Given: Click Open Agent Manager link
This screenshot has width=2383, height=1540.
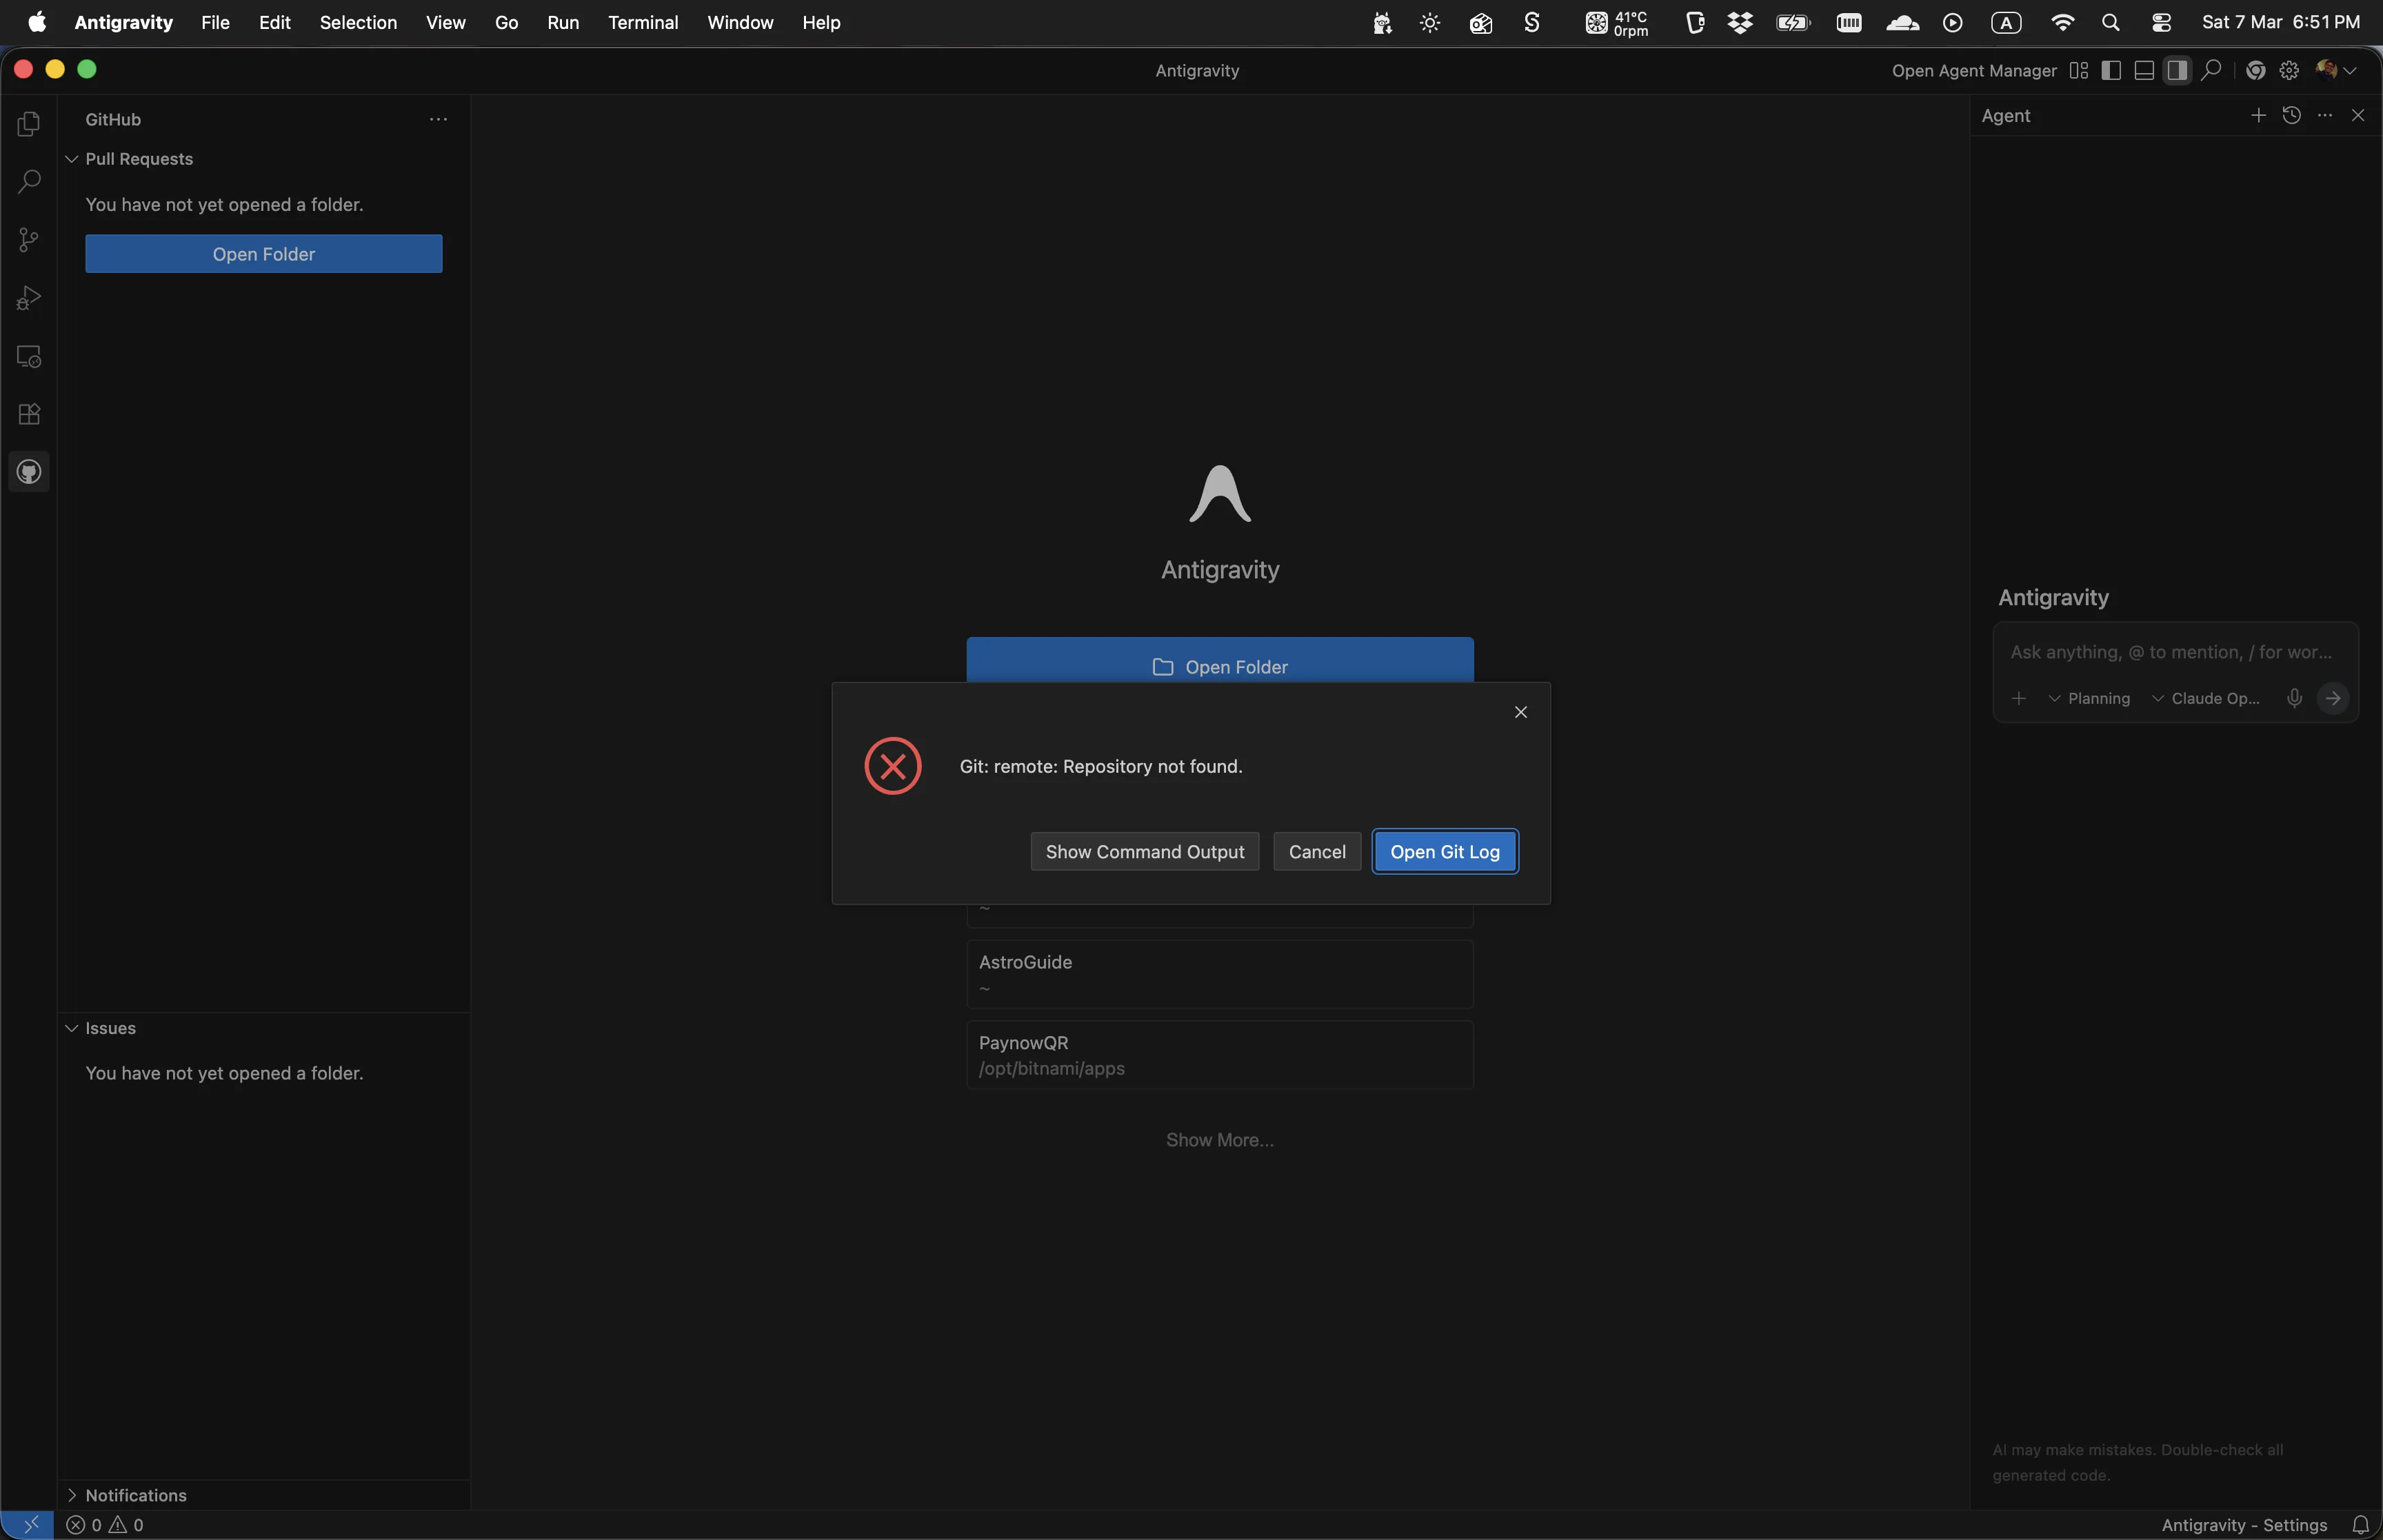Looking at the screenshot, I should (x=1974, y=71).
